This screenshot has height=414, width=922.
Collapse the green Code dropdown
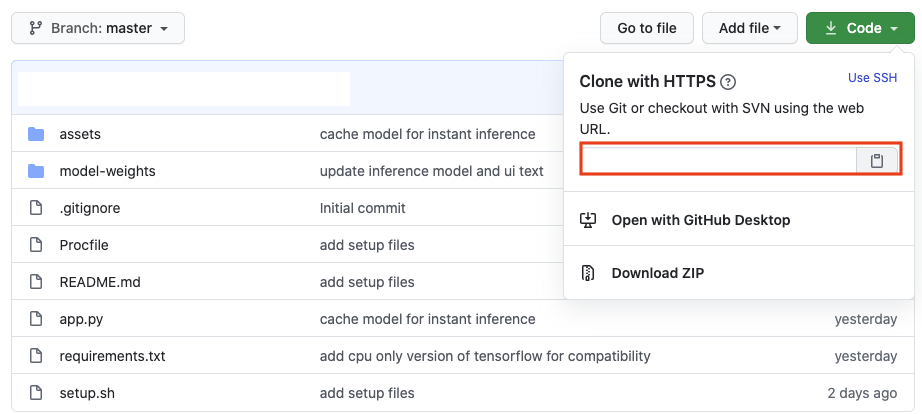[860, 28]
